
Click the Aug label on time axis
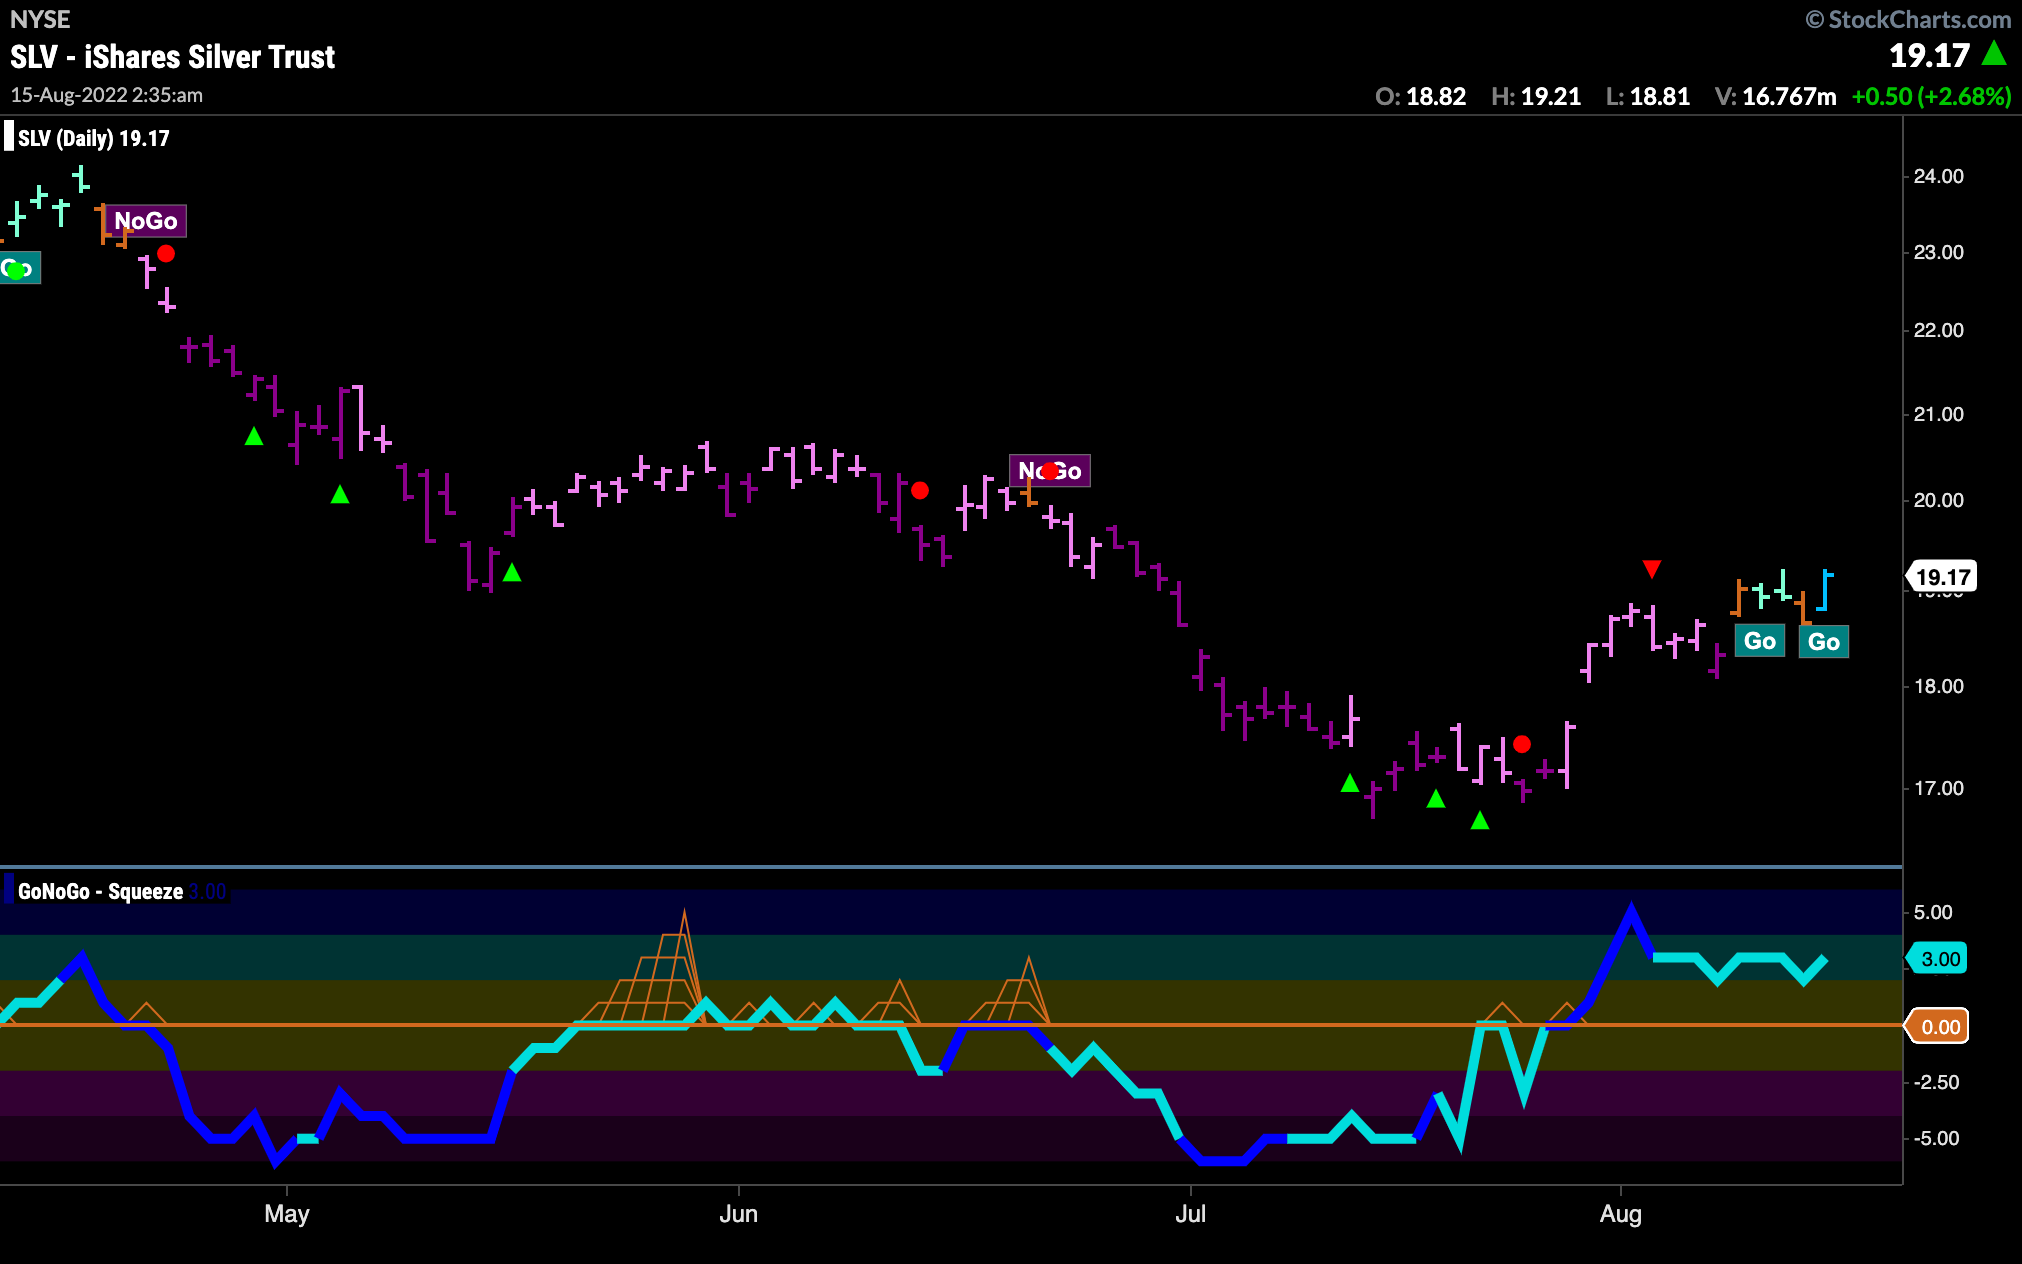pyautogui.click(x=1621, y=1214)
